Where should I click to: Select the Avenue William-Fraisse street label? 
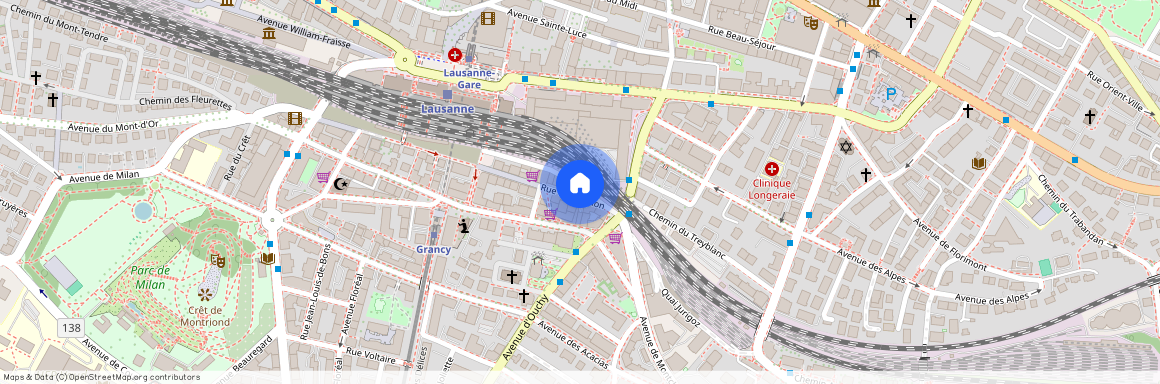304,32
